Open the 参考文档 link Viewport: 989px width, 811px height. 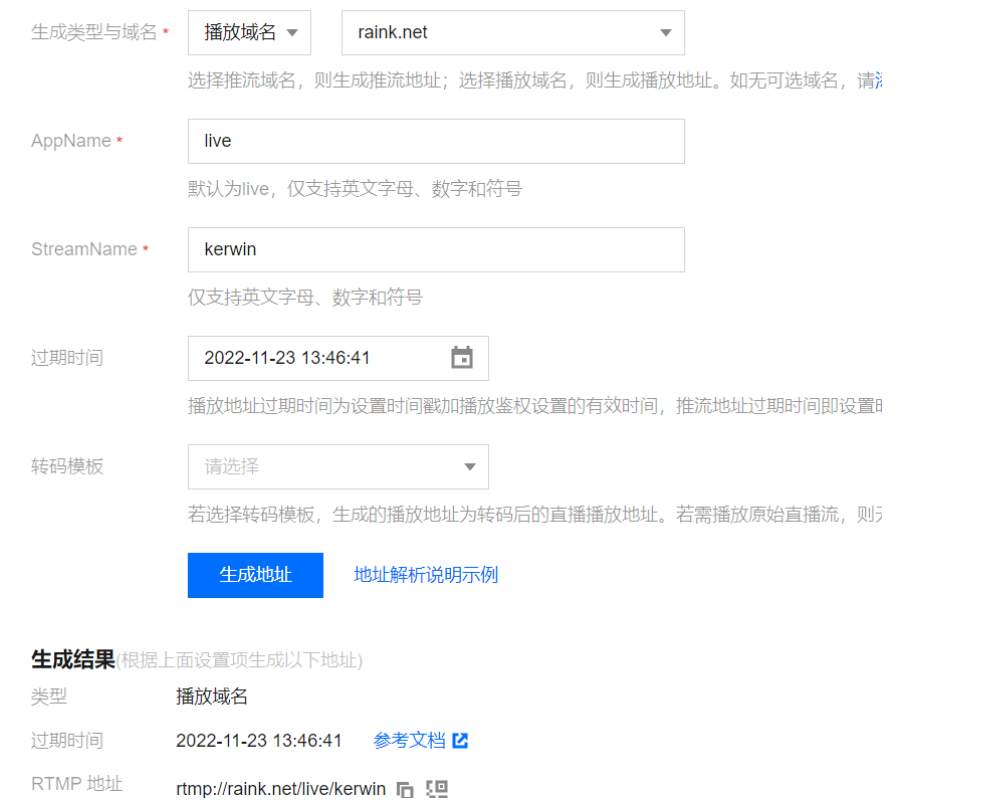tap(409, 740)
